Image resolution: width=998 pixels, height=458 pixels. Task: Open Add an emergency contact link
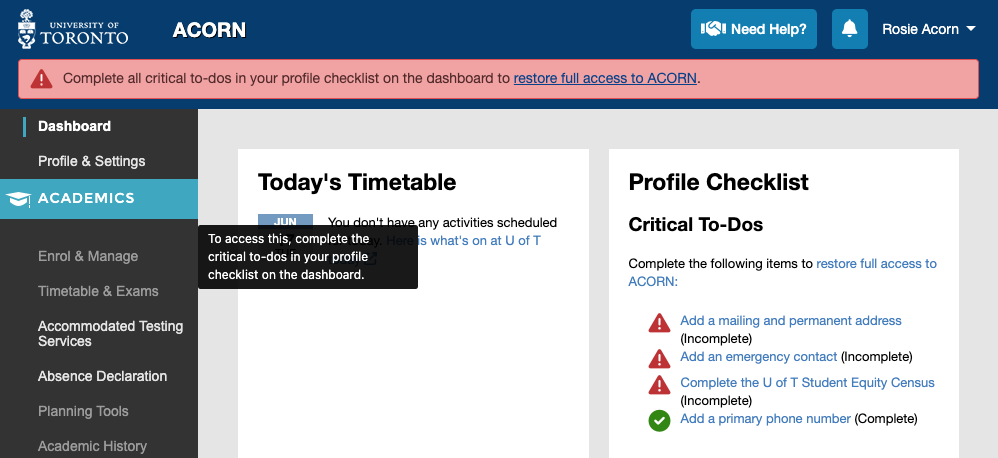pos(759,356)
